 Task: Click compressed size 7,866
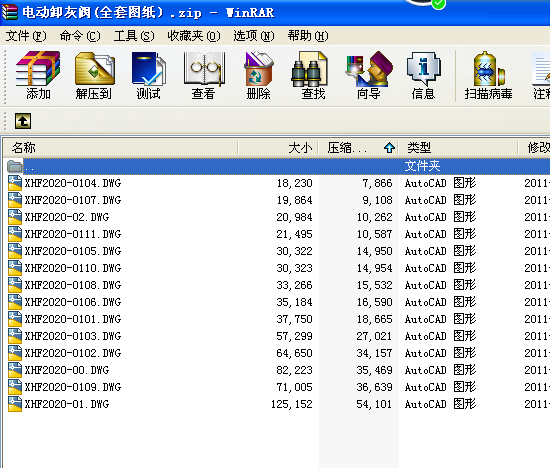[377, 183]
